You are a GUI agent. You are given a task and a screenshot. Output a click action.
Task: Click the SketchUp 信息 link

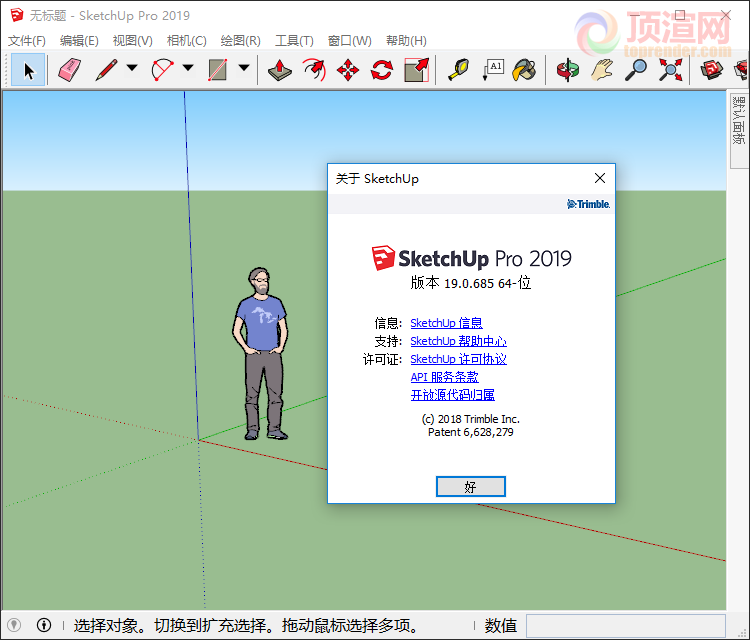tap(446, 323)
